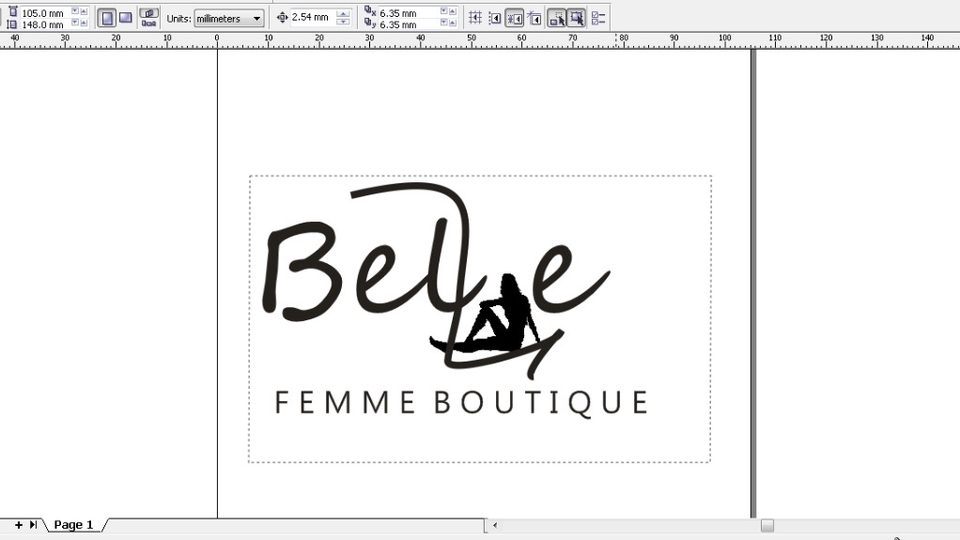Switch to Page 1 tab

tap(73, 525)
